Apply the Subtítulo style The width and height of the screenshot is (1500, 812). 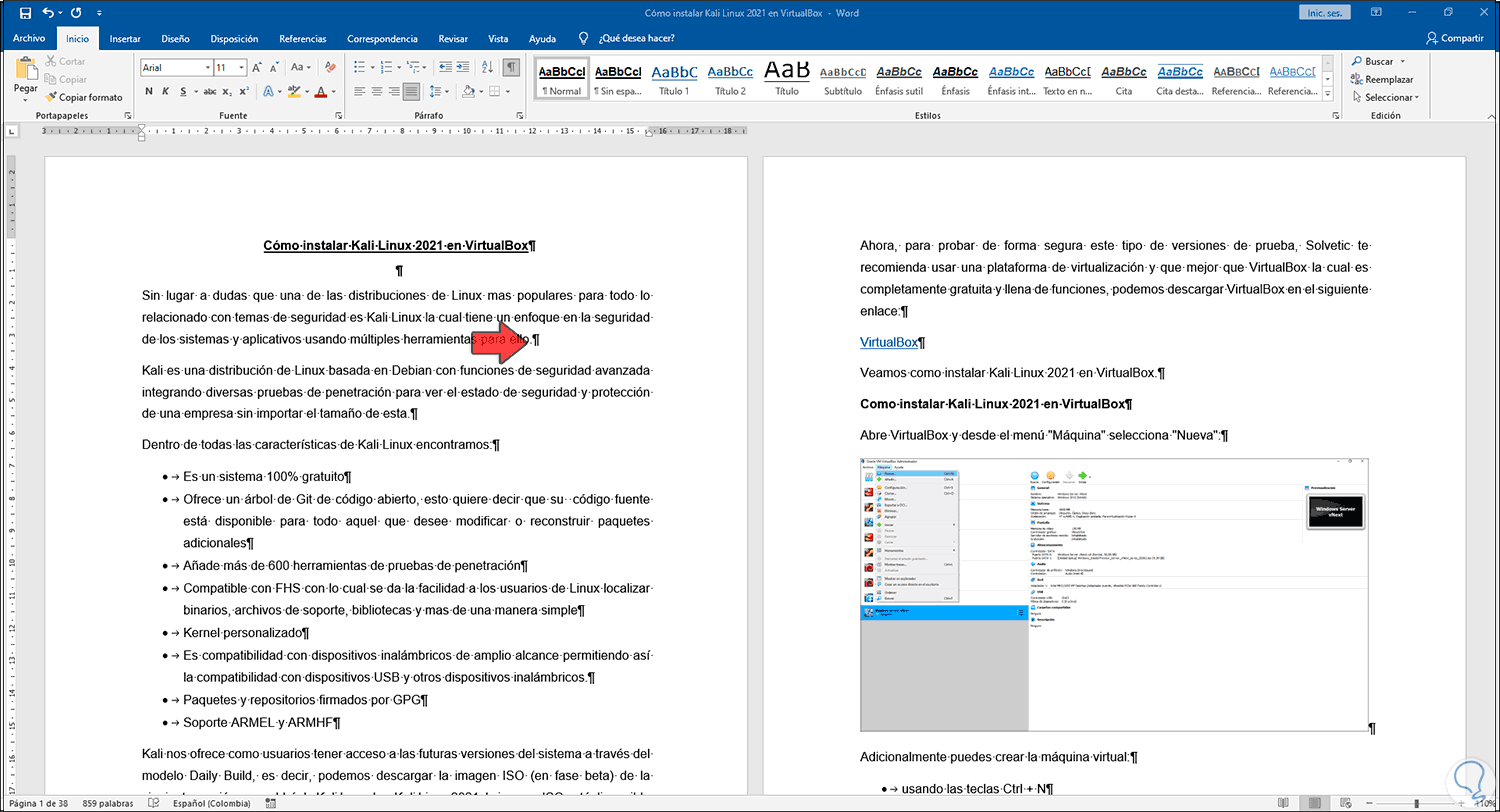842,79
